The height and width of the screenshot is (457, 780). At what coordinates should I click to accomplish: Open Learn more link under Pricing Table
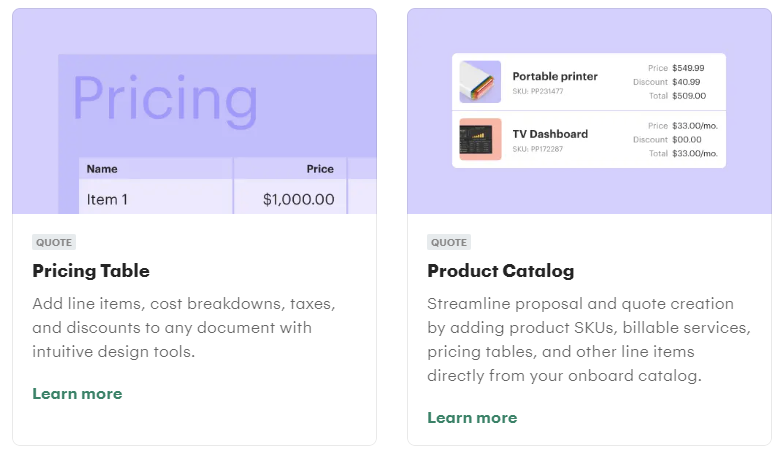[77, 394]
